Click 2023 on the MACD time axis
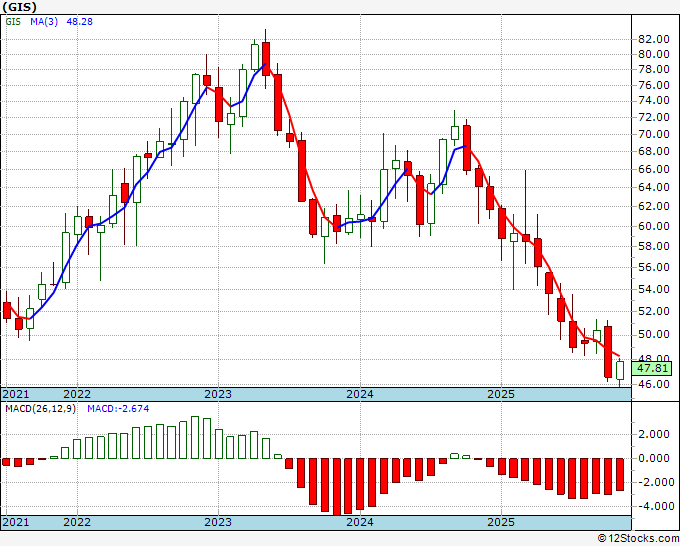Viewport: 680px width, 546px height. (218, 522)
